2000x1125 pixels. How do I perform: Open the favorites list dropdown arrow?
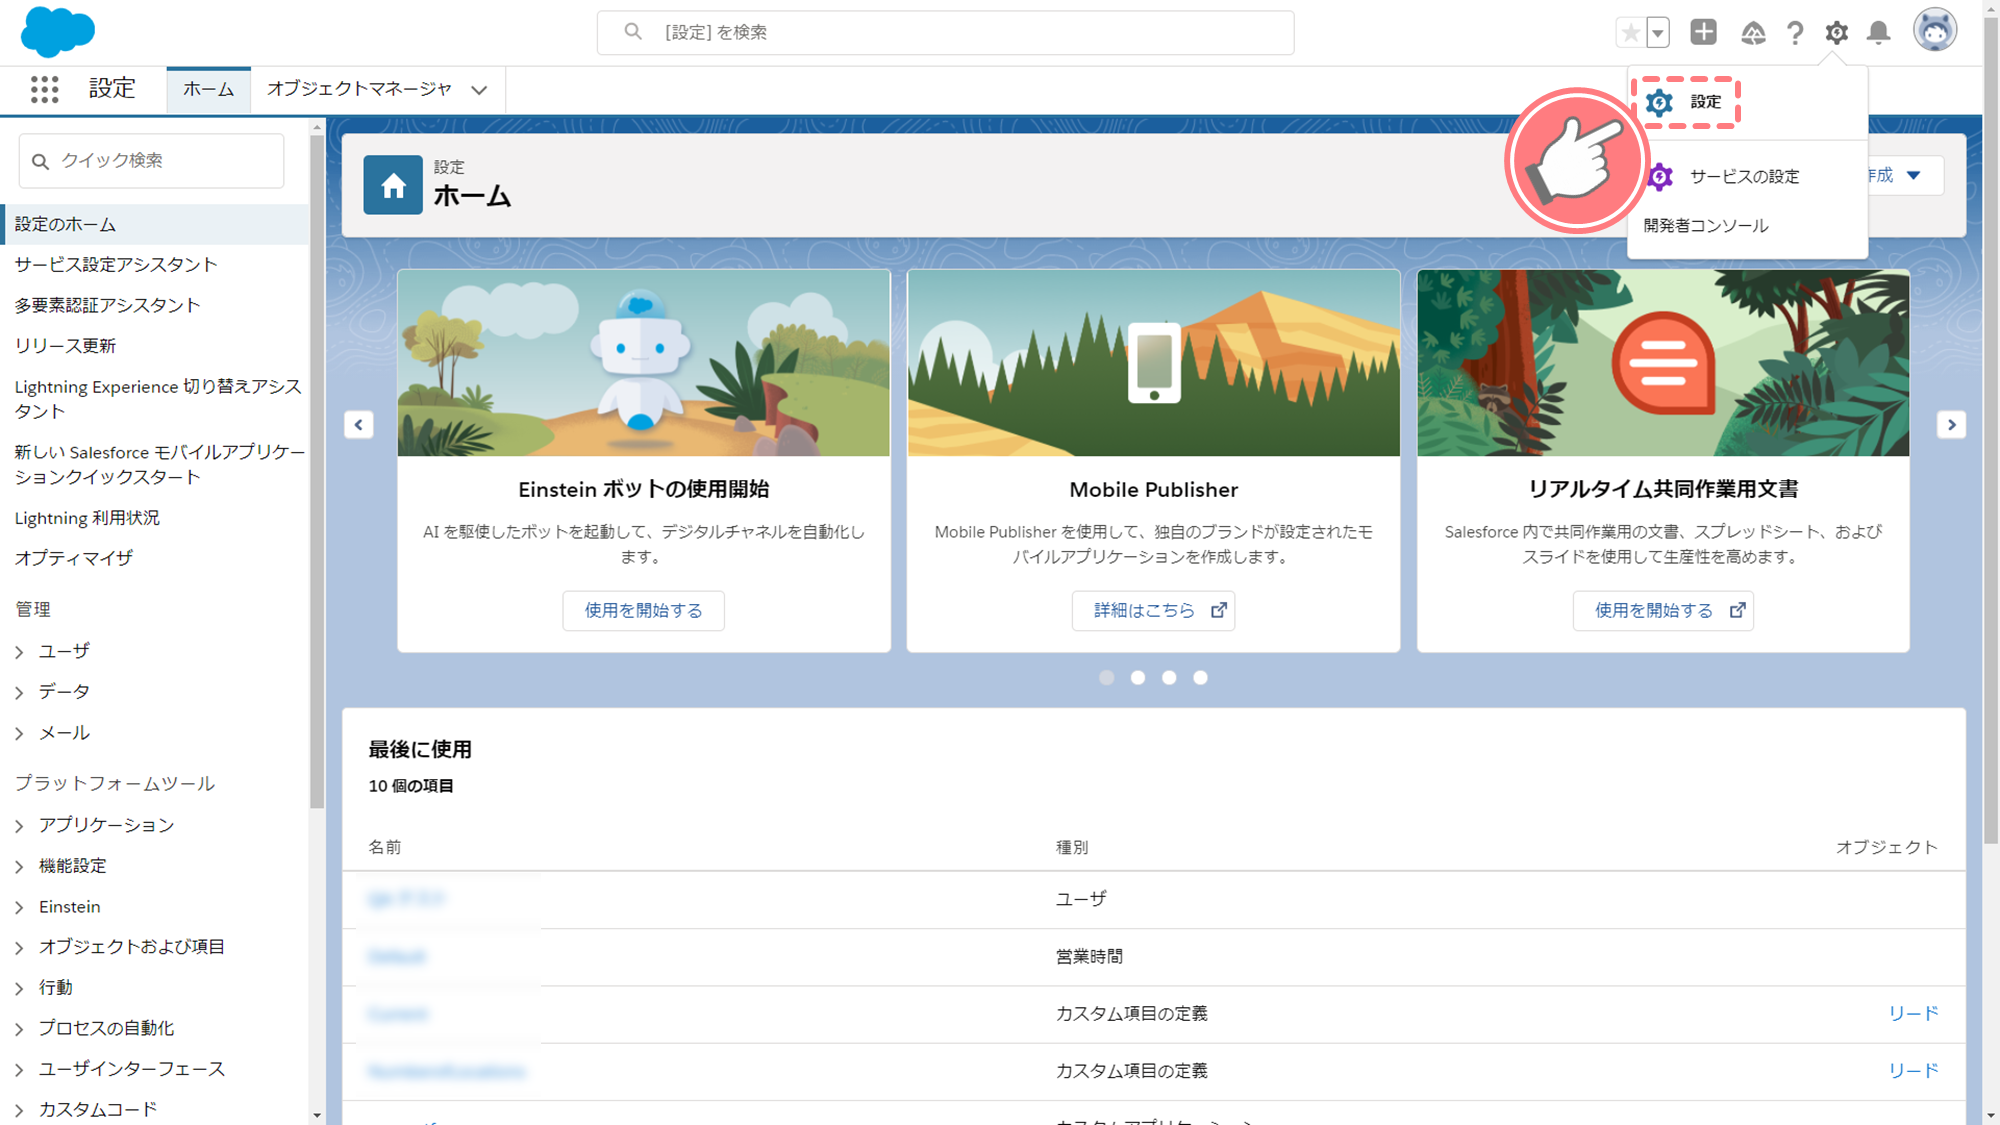point(1658,32)
